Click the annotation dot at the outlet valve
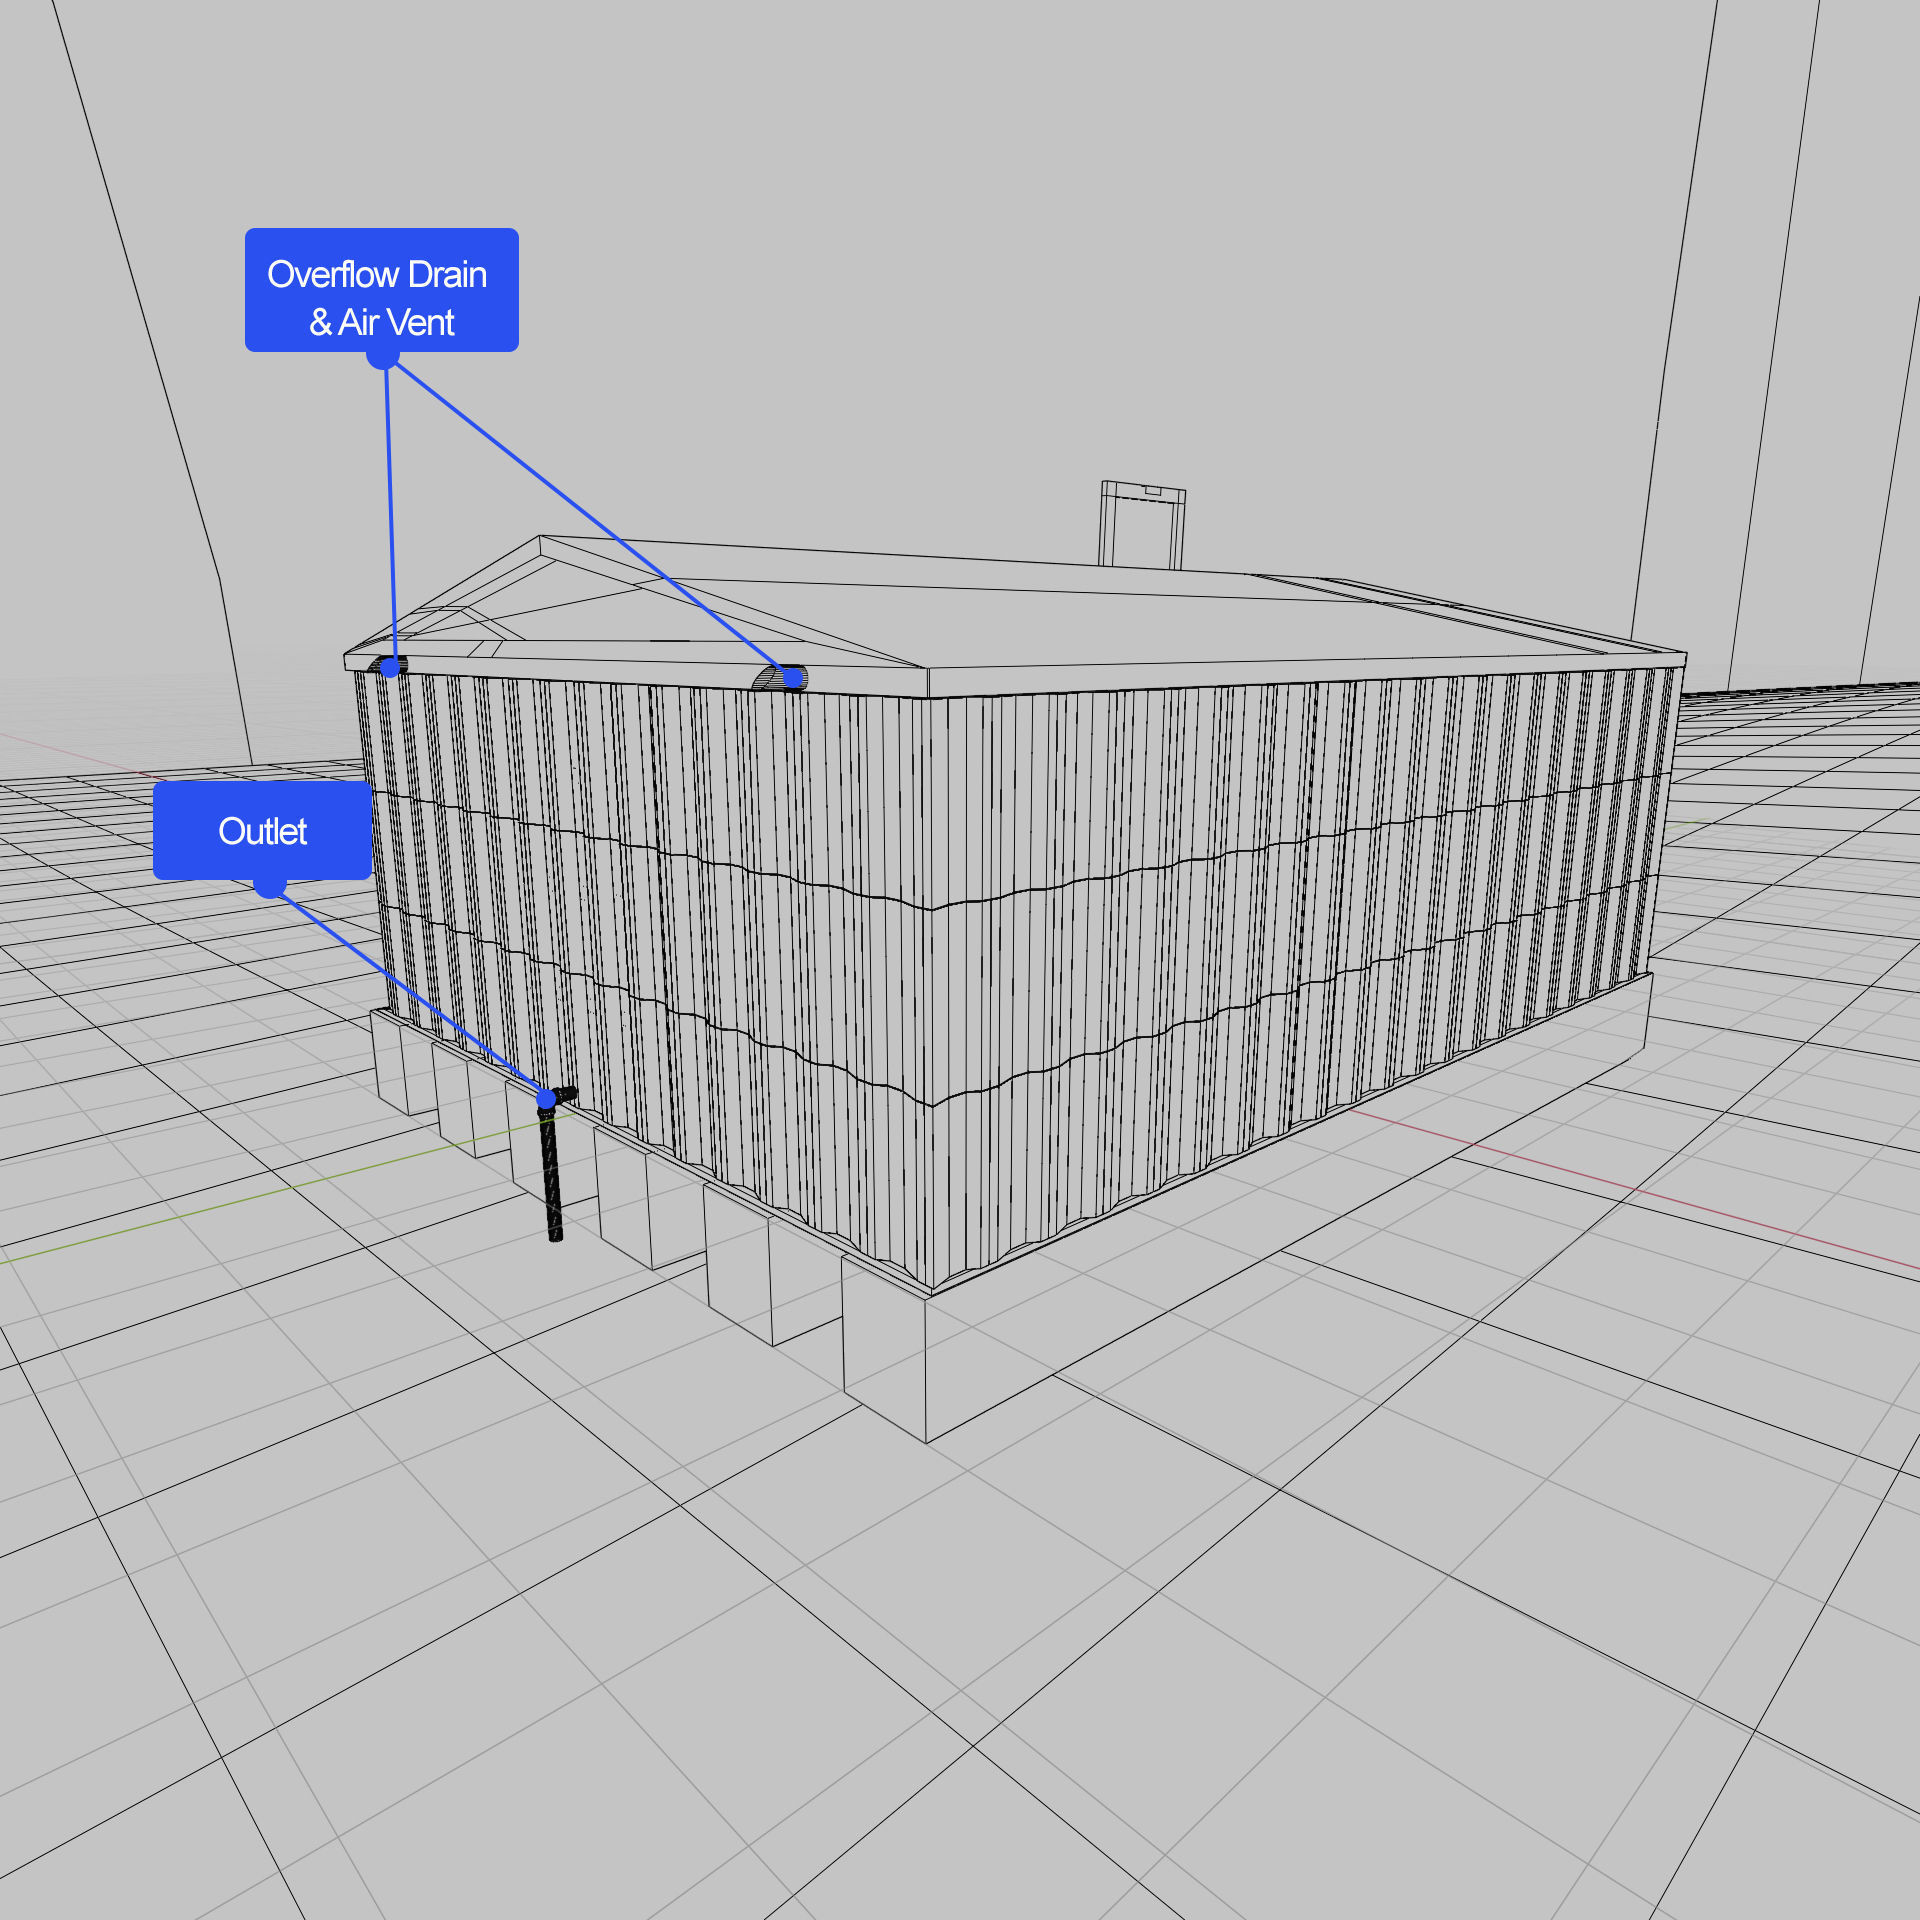Image resolution: width=1920 pixels, height=1920 pixels. [546, 1100]
